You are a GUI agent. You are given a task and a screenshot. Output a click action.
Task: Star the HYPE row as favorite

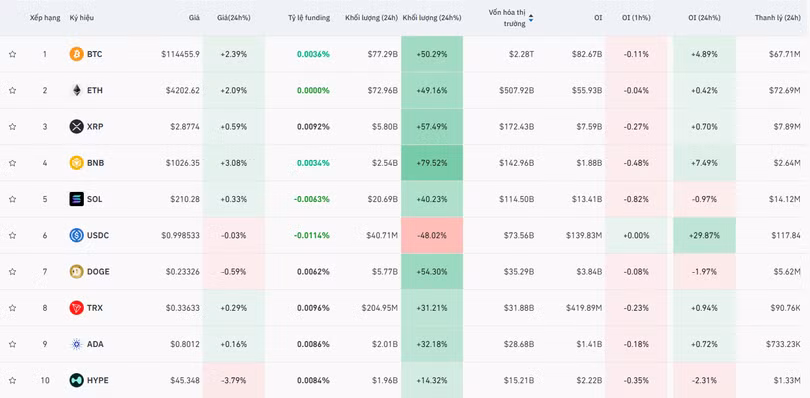pyautogui.click(x=12, y=380)
